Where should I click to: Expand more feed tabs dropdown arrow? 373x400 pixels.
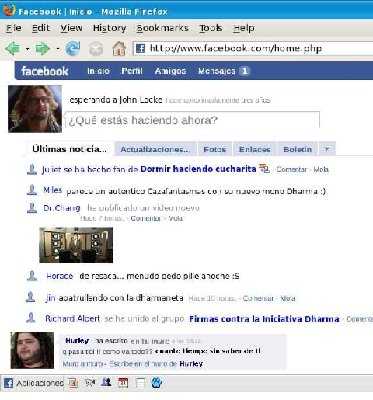(x=327, y=149)
